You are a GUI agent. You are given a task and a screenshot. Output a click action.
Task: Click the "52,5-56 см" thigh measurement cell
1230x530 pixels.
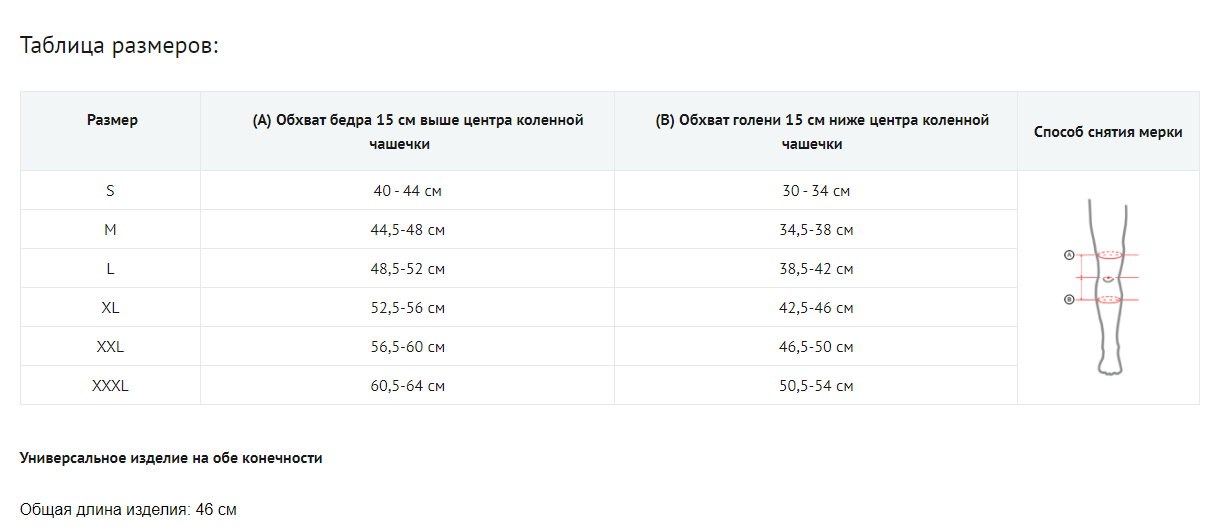tap(407, 308)
